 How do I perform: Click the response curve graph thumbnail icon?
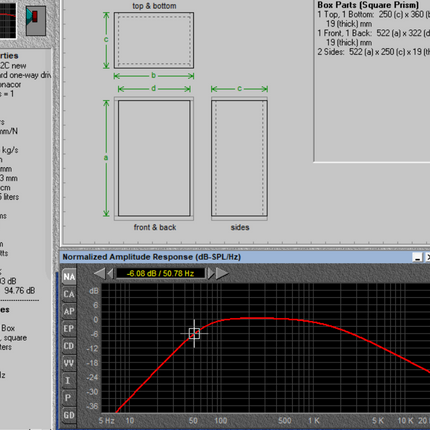(x=8, y=21)
